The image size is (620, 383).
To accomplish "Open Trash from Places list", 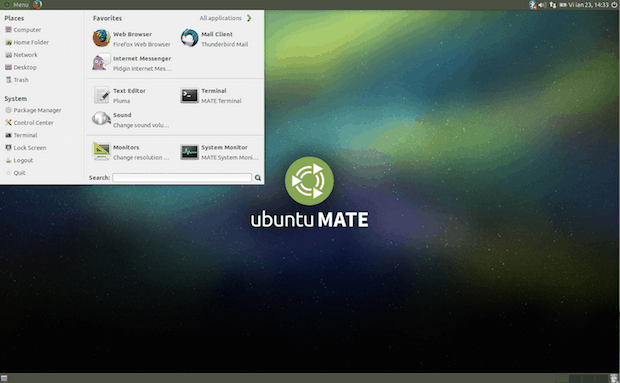I will pos(17,80).
